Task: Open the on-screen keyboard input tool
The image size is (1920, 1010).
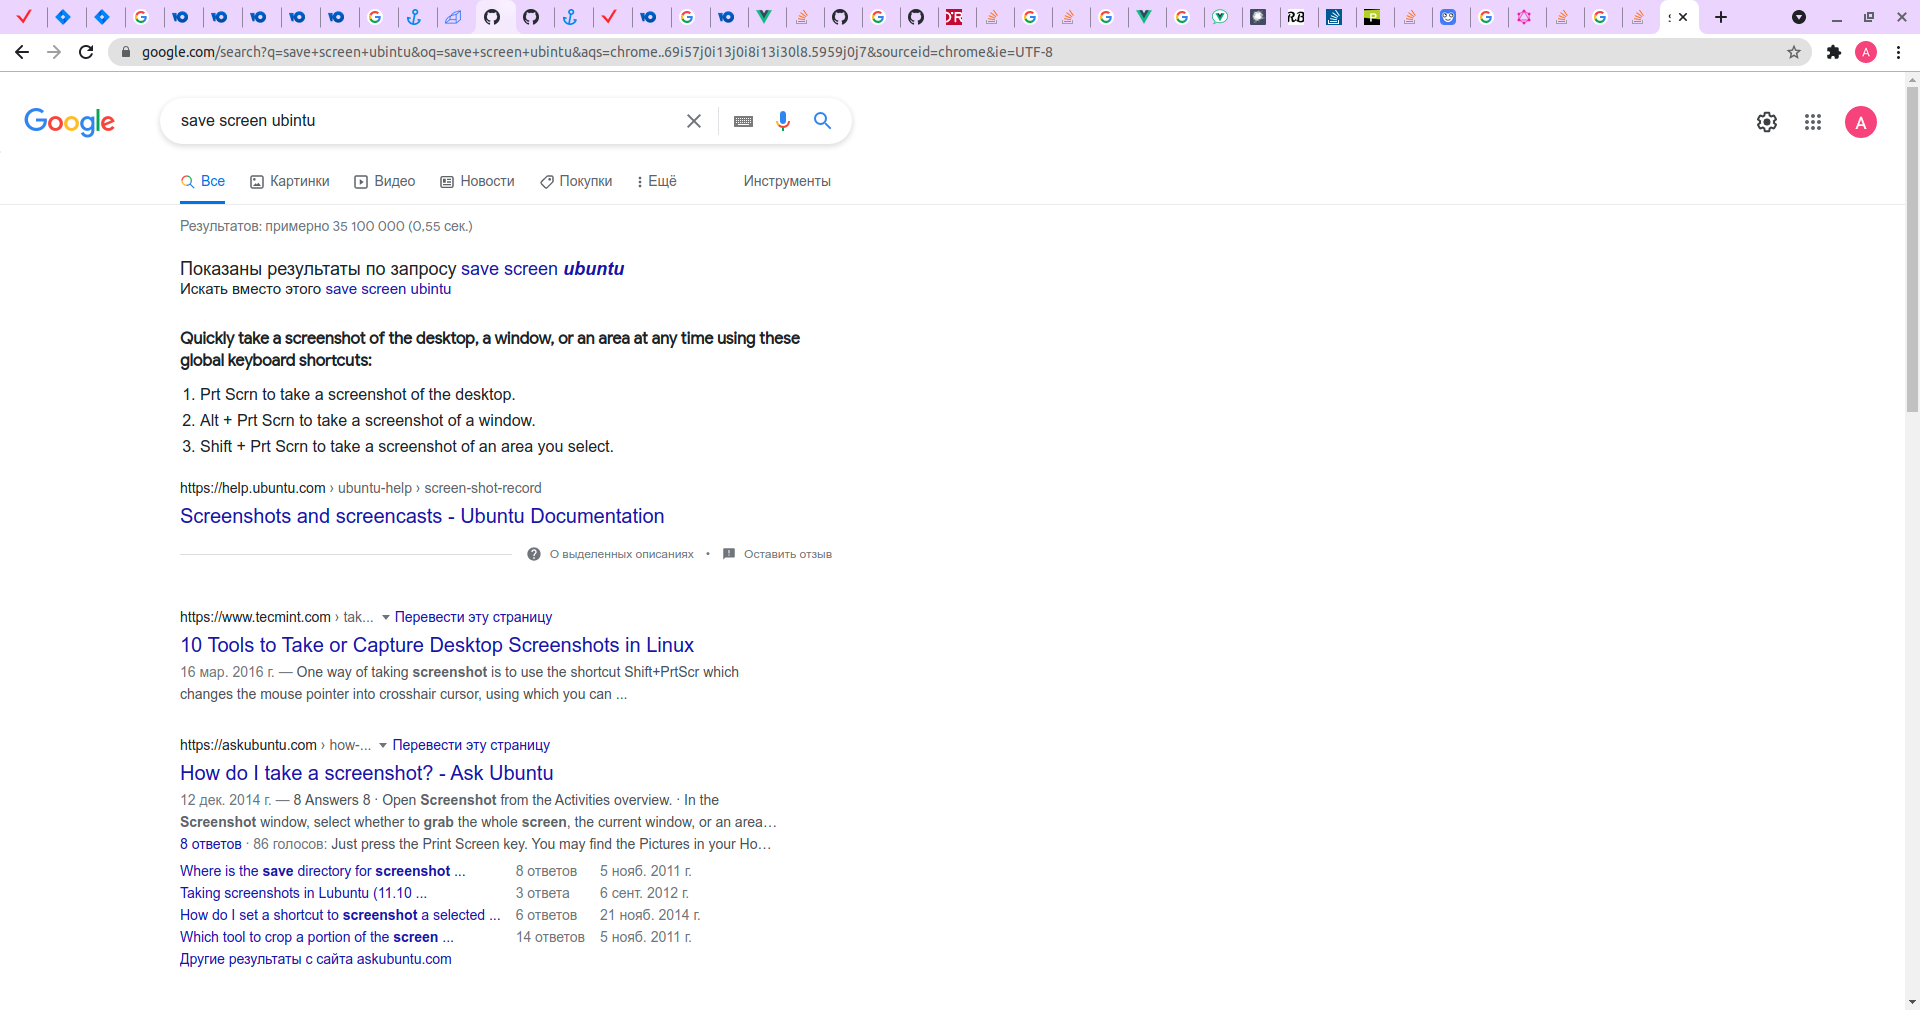Action: click(743, 121)
